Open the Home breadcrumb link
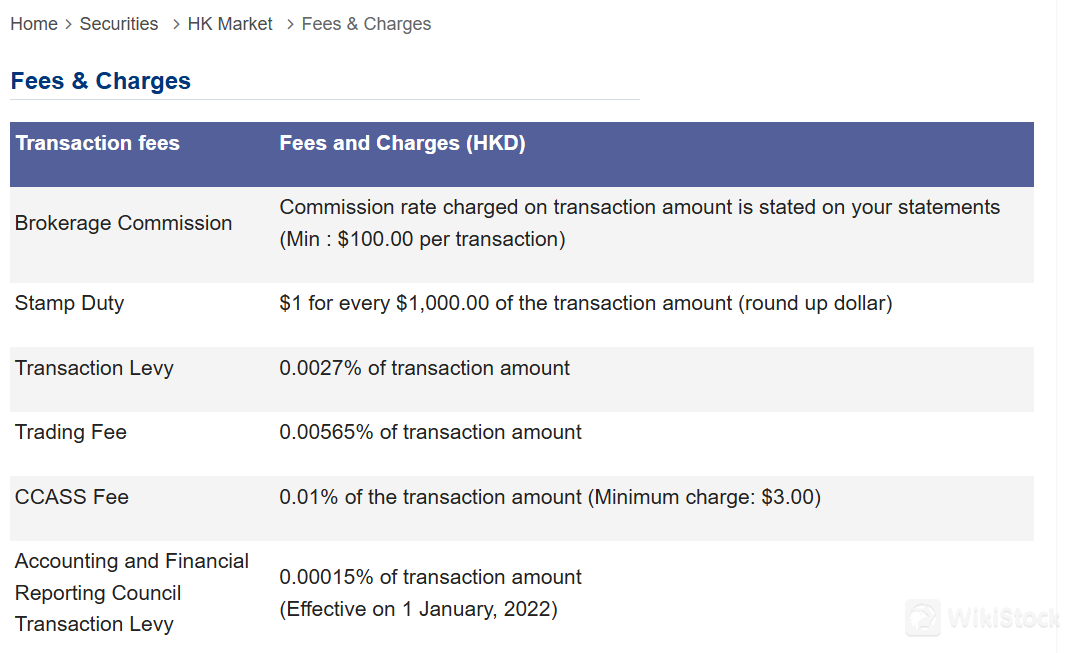Image resolution: width=1070 pixels, height=653 pixels. pyautogui.click(x=33, y=23)
